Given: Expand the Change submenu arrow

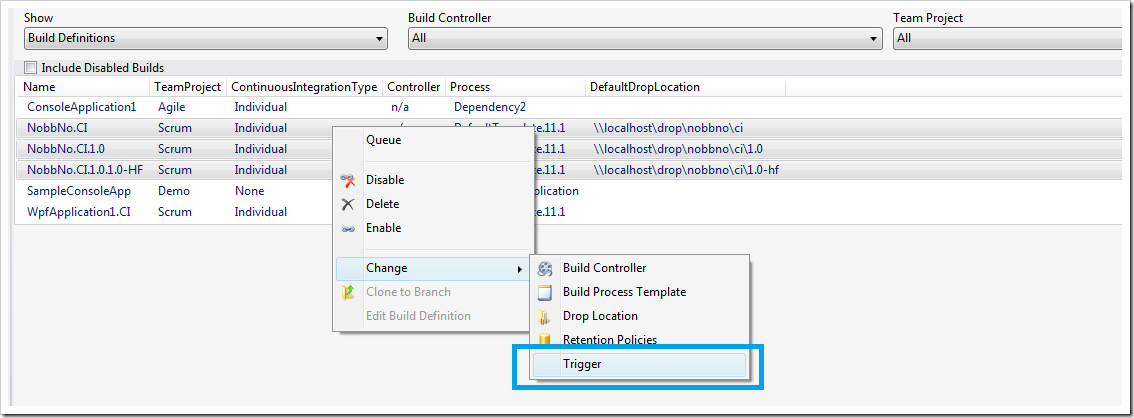Looking at the screenshot, I should pyautogui.click(x=519, y=269).
